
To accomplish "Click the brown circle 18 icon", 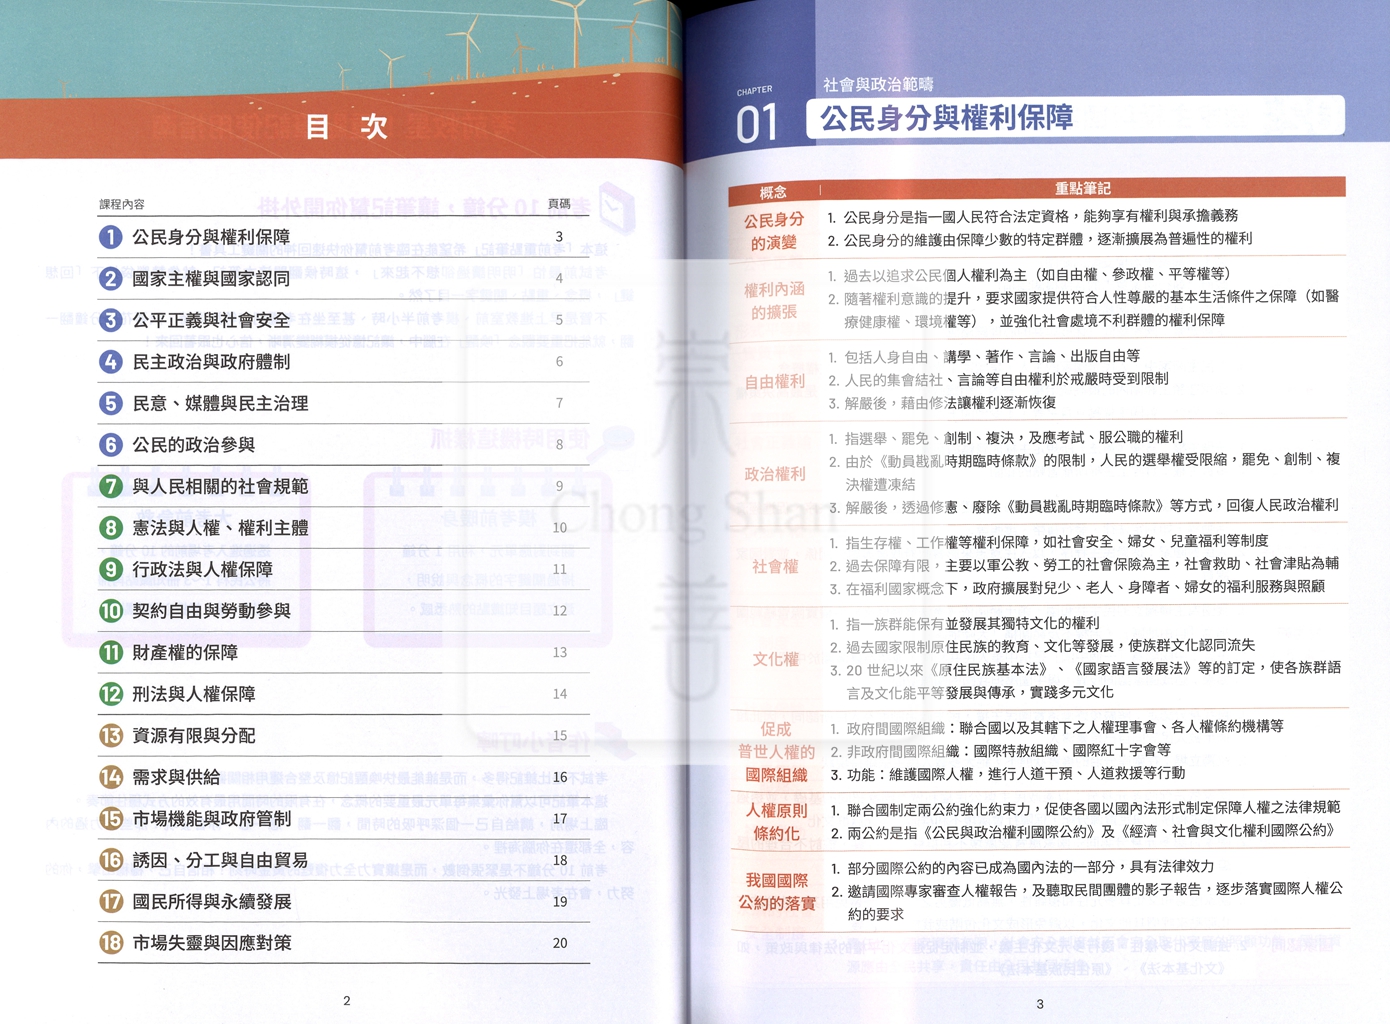I will pyautogui.click(x=111, y=943).
